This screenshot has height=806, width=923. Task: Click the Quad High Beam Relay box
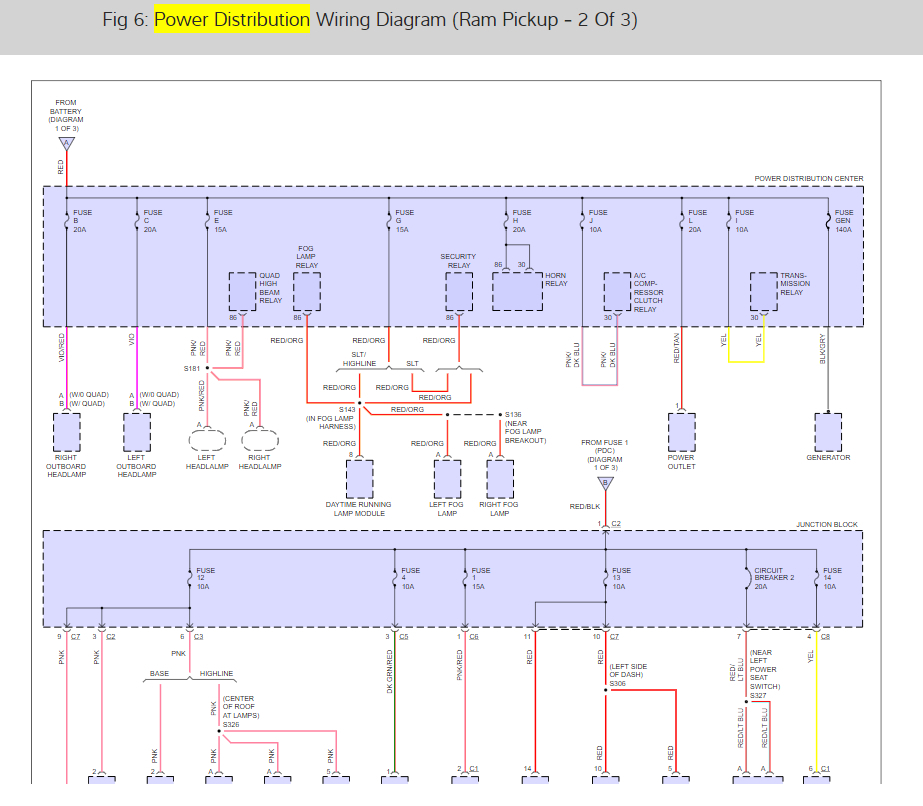click(242, 291)
